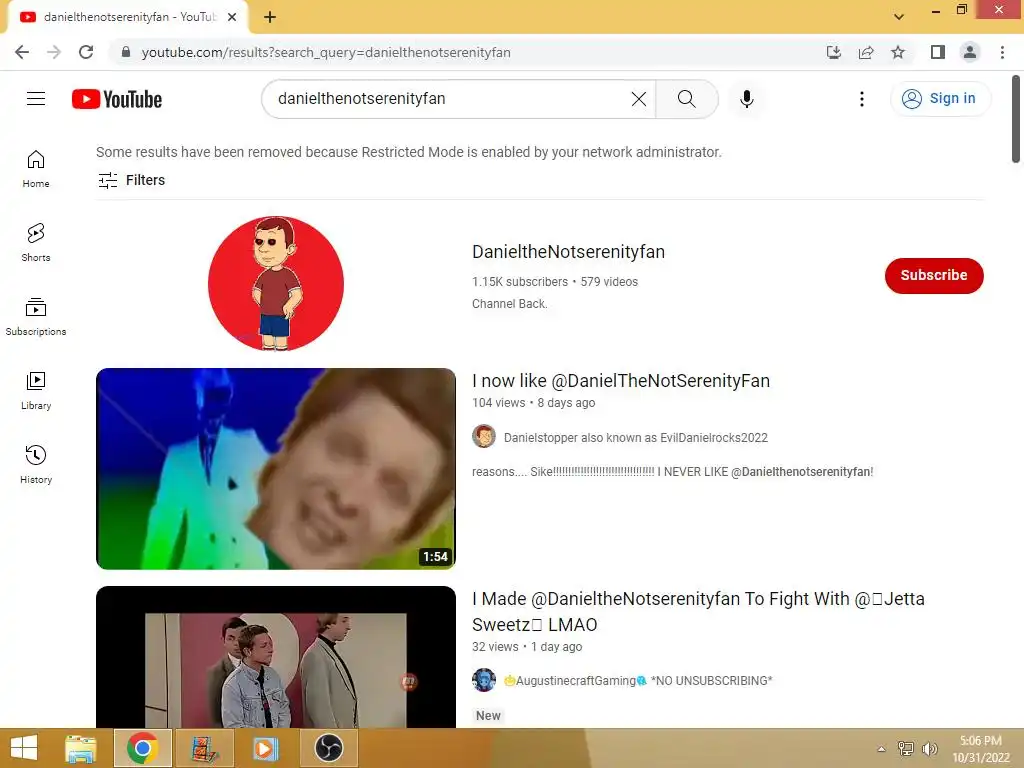Close the danielthenotserenityfan YouTube tab
This screenshot has height=768, width=1024.
click(232, 17)
